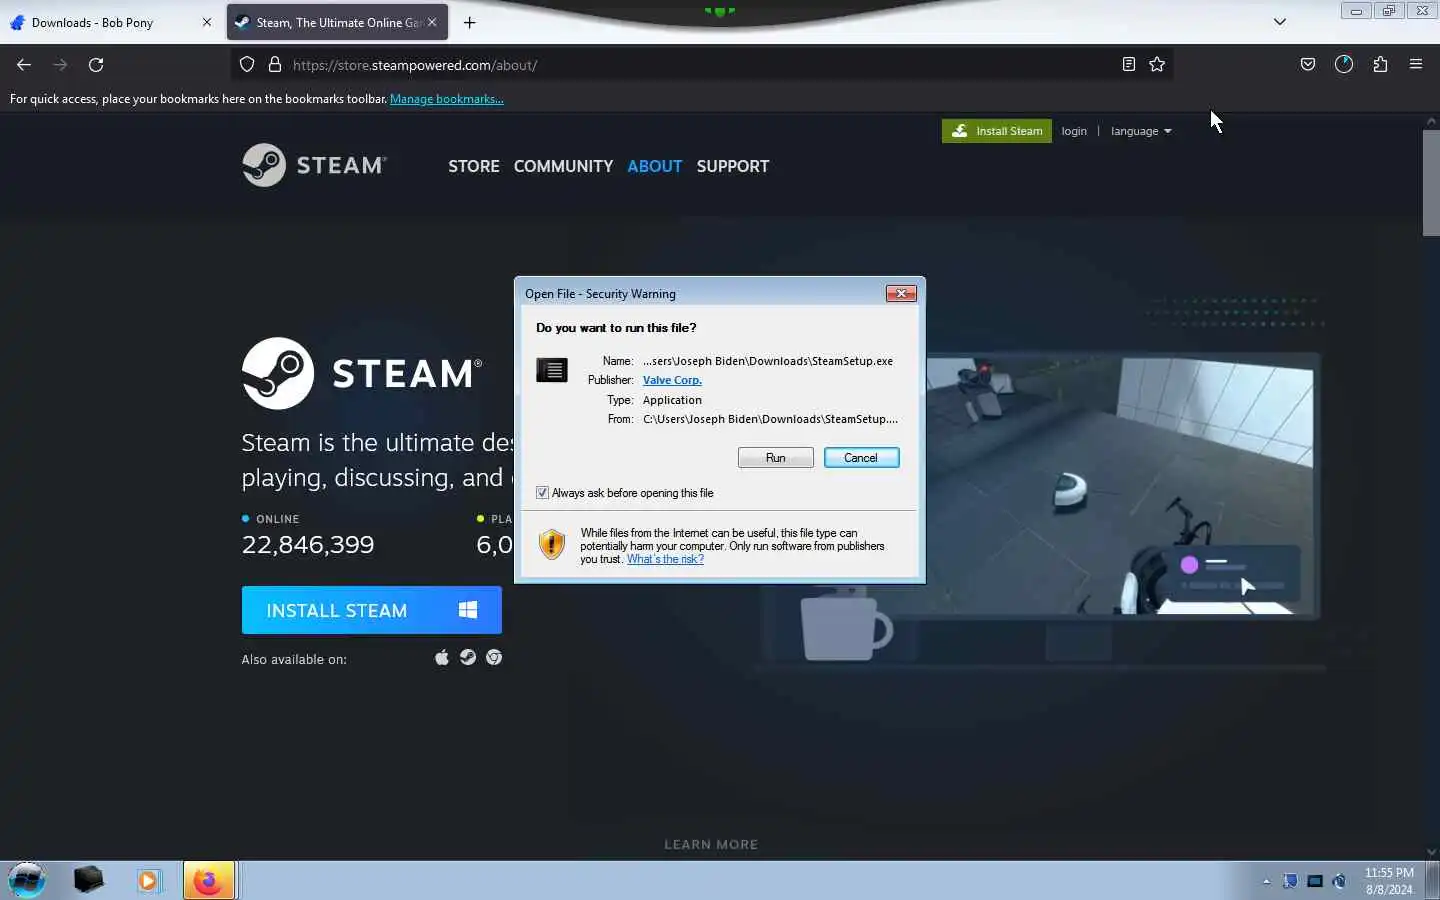Open the Extensions puzzle icon
The width and height of the screenshot is (1440, 900).
pos(1380,65)
